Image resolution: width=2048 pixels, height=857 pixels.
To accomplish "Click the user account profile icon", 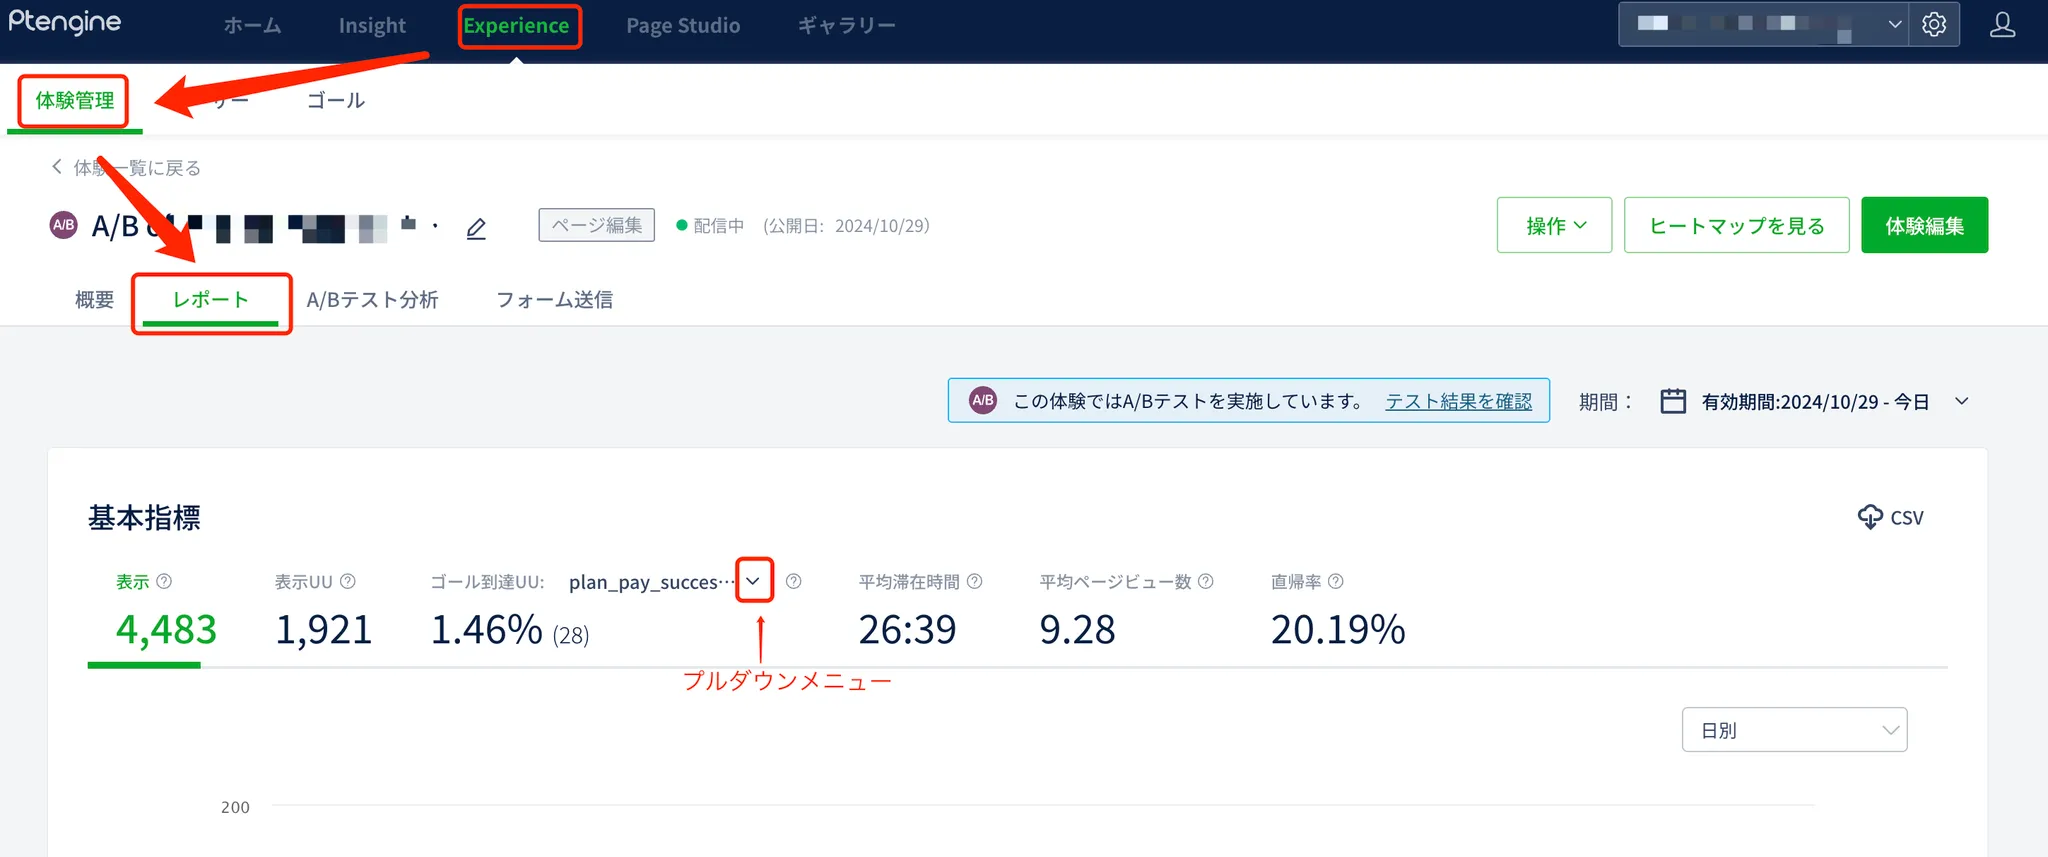I will coord(2002,24).
